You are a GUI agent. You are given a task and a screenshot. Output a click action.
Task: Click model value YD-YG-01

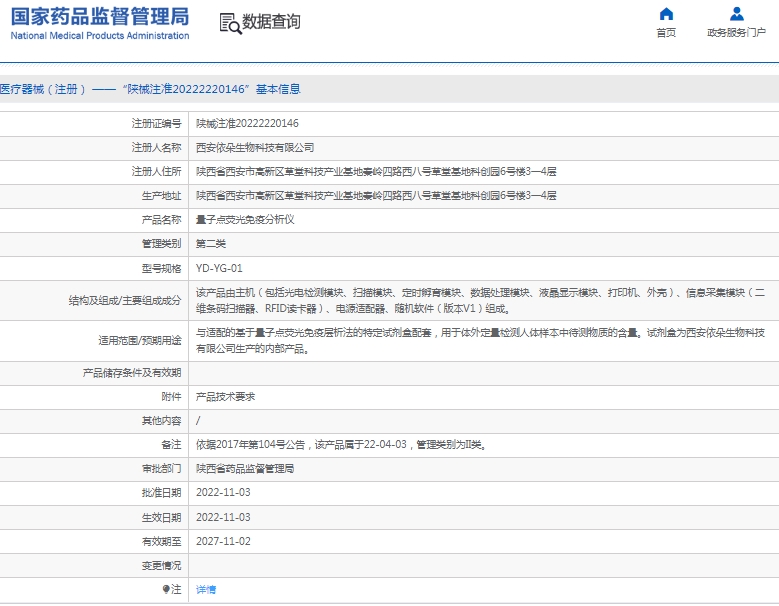[x=219, y=268]
